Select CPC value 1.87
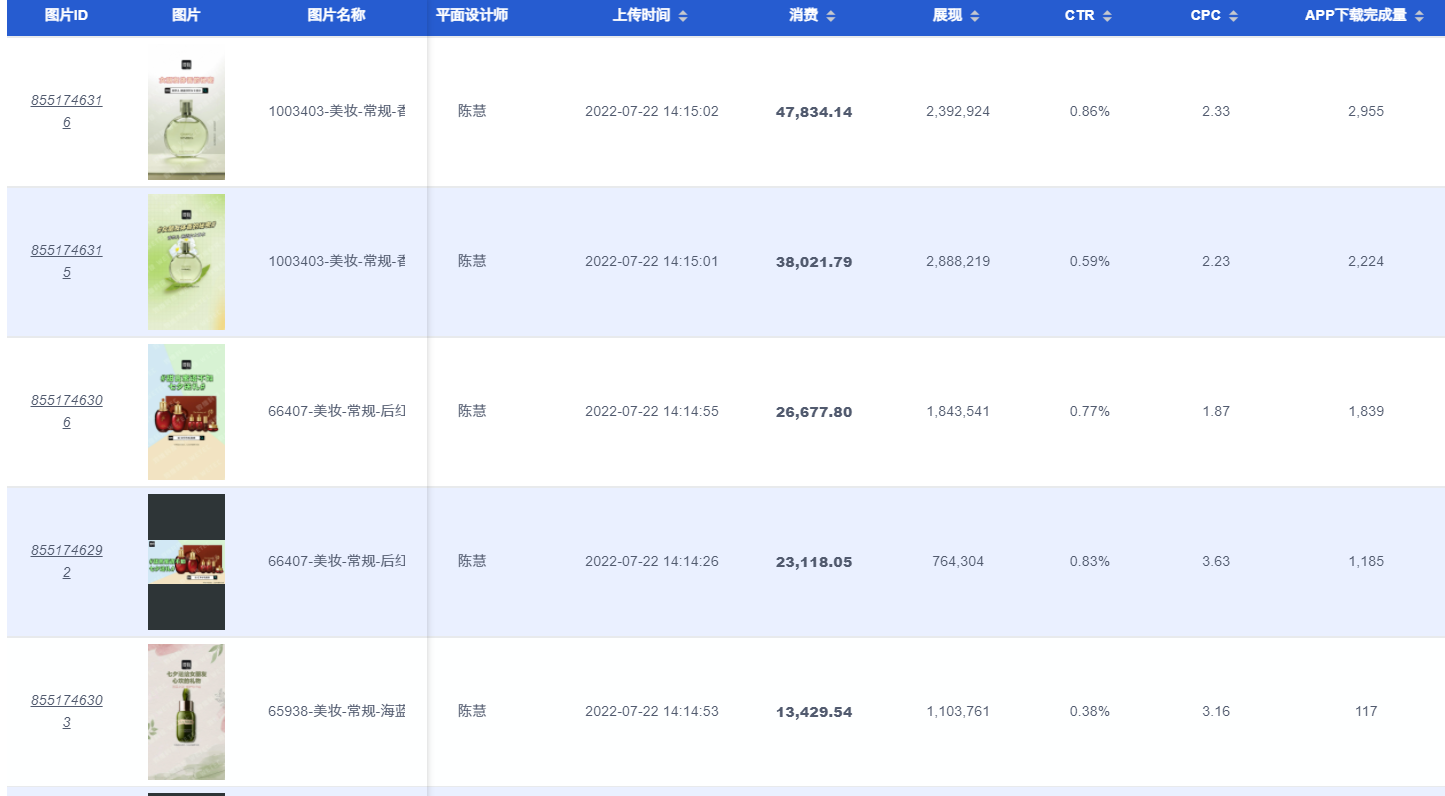The width and height of the screenshot is (1445, 796). (1216, 411)
